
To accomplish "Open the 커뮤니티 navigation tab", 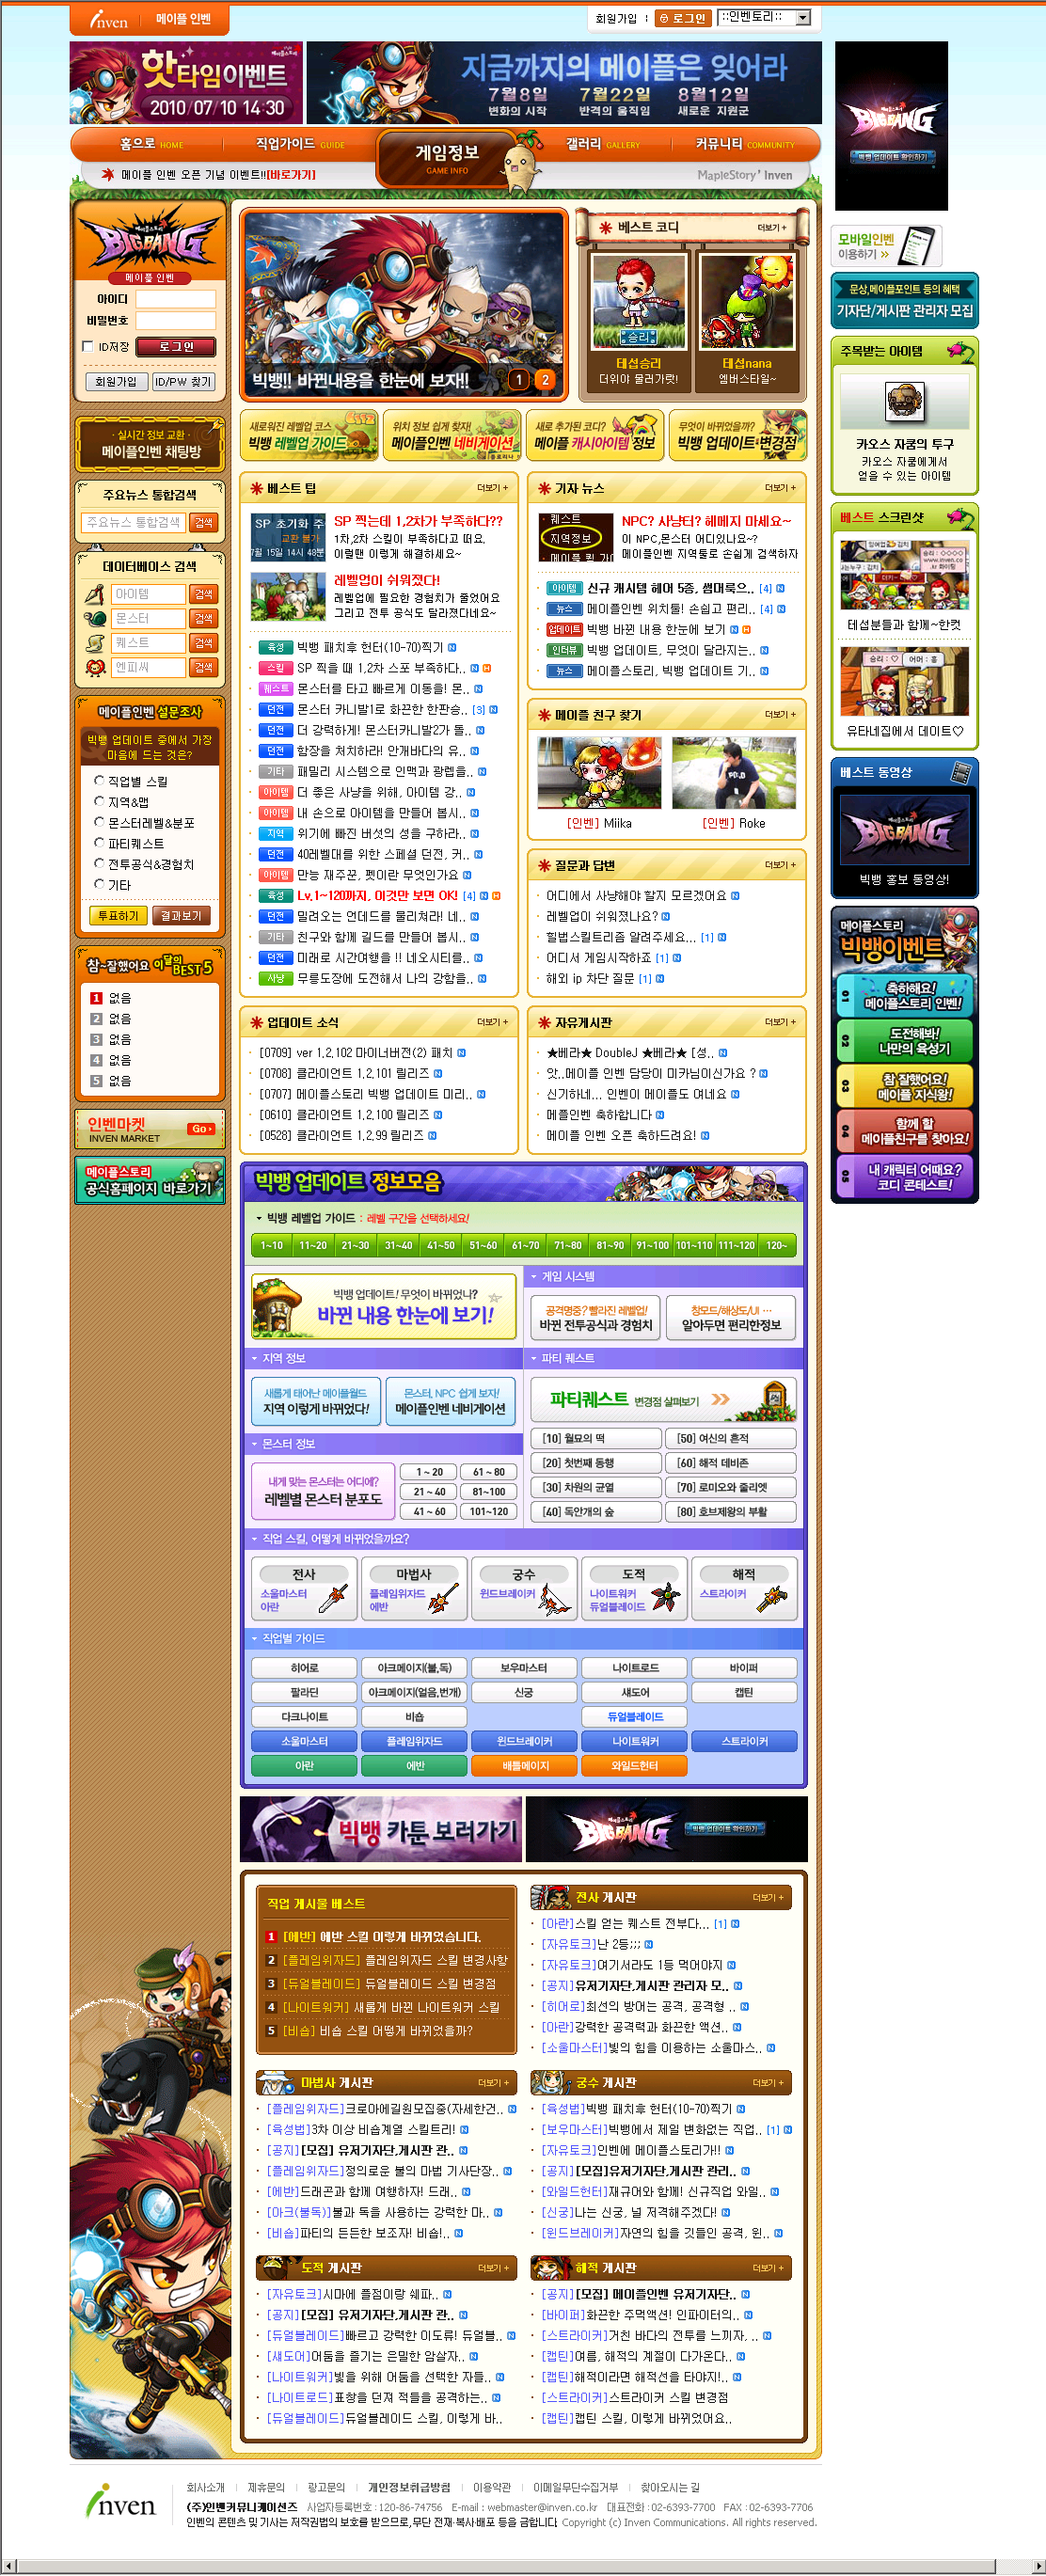I will click(745, 144).
